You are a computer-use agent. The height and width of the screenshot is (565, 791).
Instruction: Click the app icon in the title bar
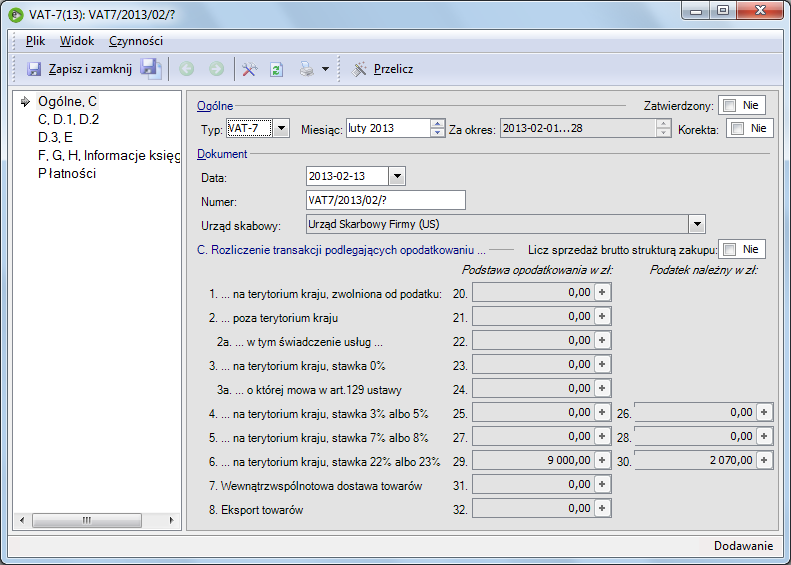[x=16, y=14]
